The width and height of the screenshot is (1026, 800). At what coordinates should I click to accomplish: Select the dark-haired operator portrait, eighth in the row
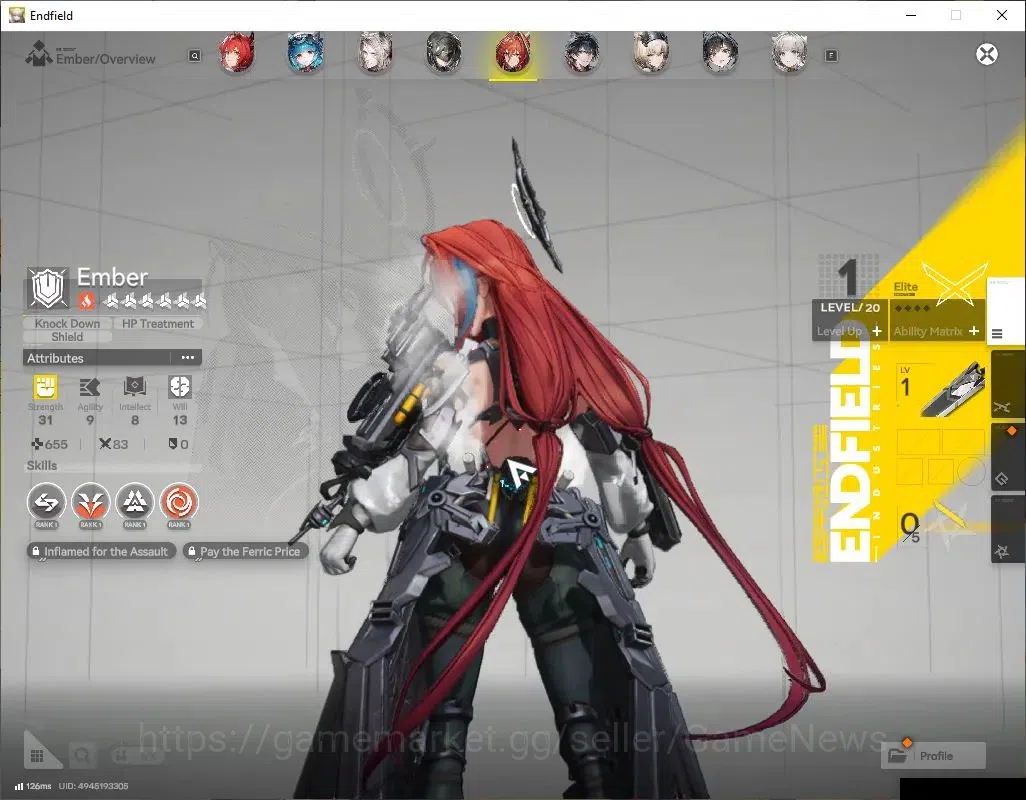coord(720,54)
